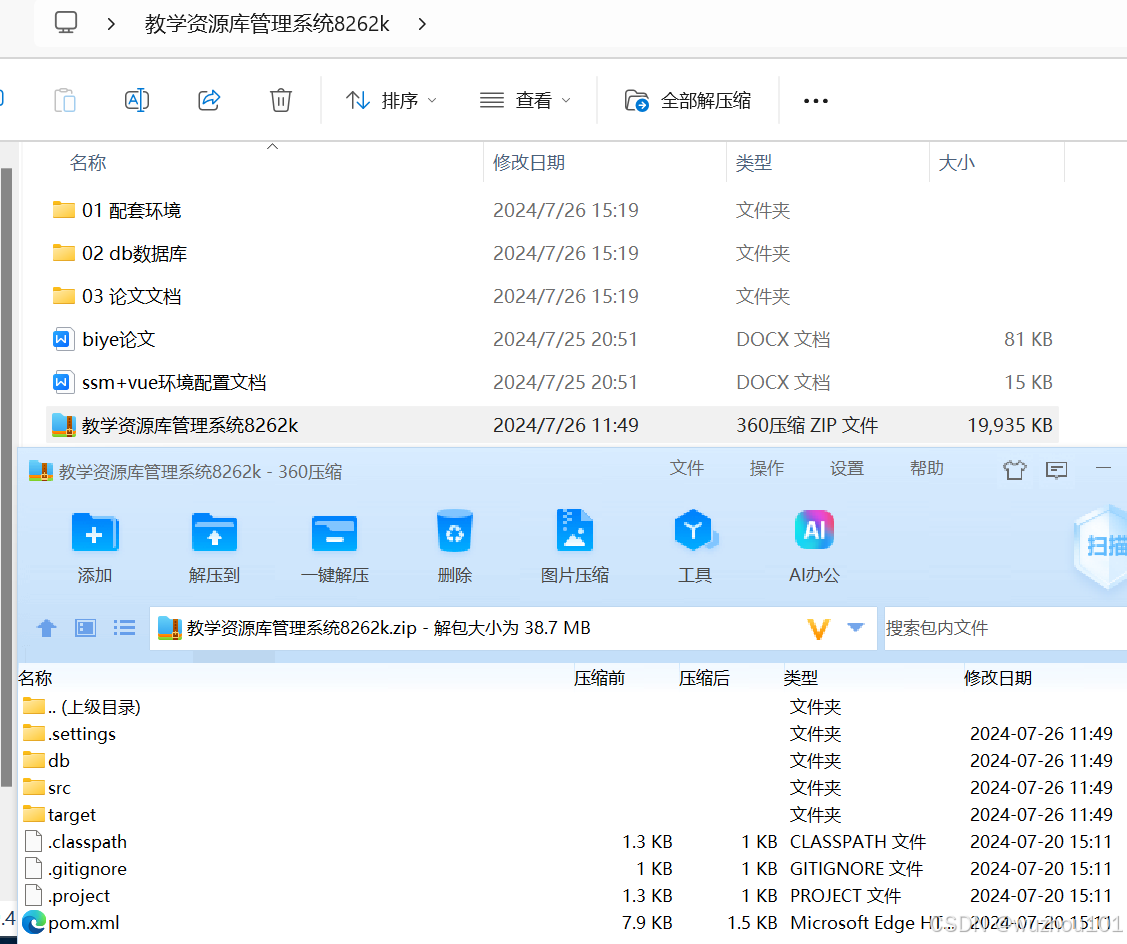Screen dimensions: 1127x944
Task: Open 文件 menu in 360压缩
Action: (x=686, y=469)
